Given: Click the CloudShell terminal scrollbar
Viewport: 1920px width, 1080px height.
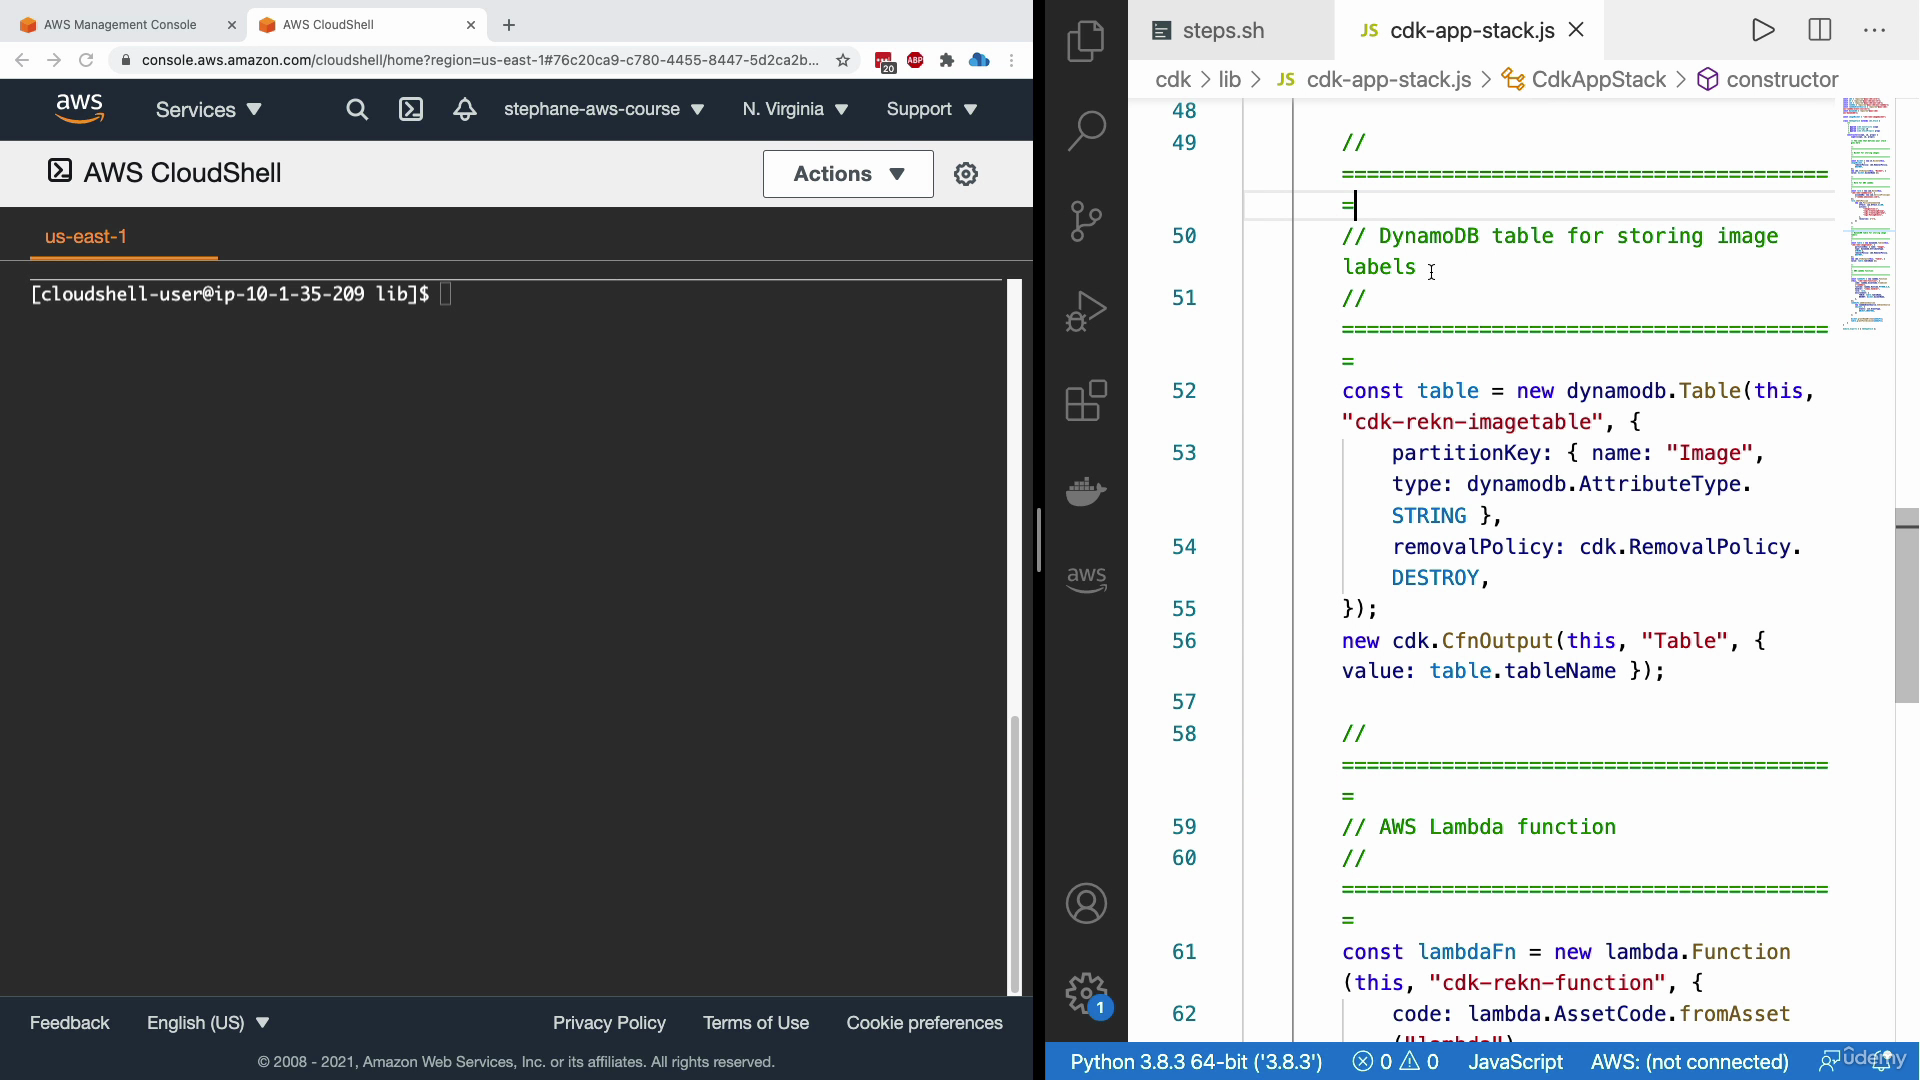Looking at the screenshot, I should 1014,854.
